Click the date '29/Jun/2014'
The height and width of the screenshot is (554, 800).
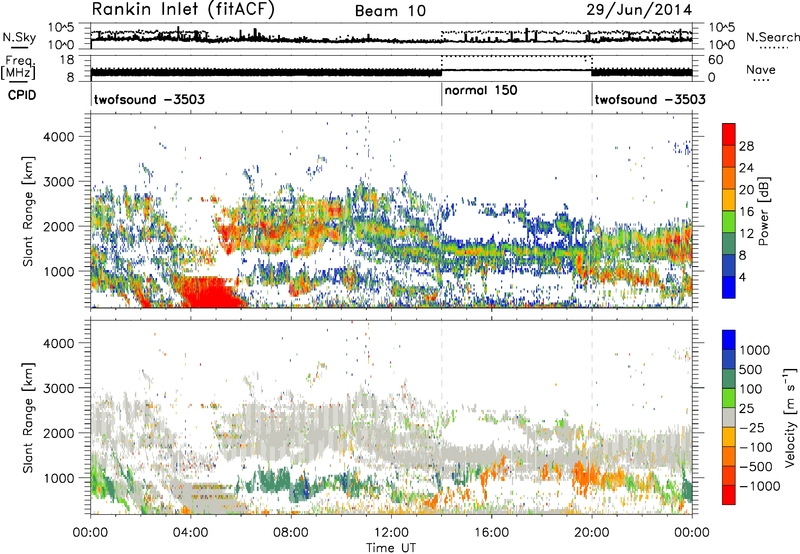pyautogui.click(x=639, y=10)
